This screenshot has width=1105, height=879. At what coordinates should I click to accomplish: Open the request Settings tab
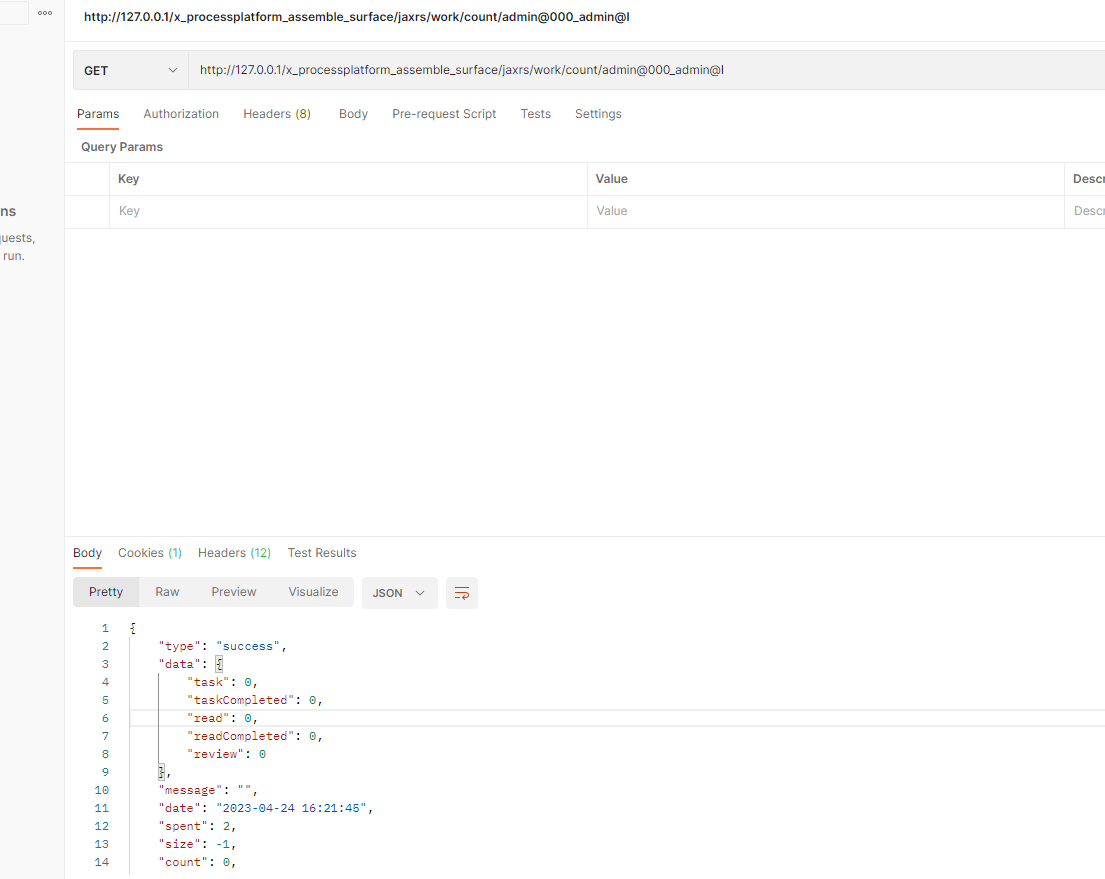click(x=598, y=114)
